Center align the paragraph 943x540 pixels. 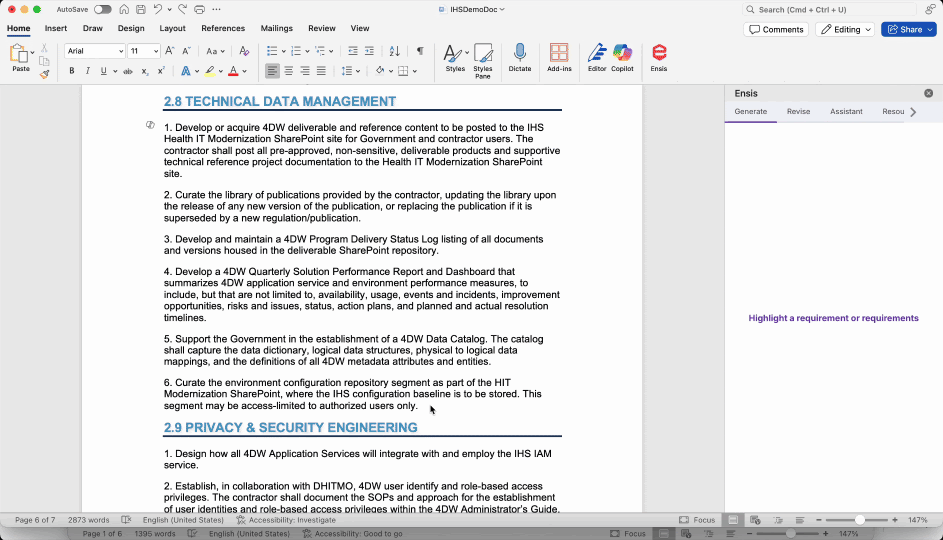[289, 71]
